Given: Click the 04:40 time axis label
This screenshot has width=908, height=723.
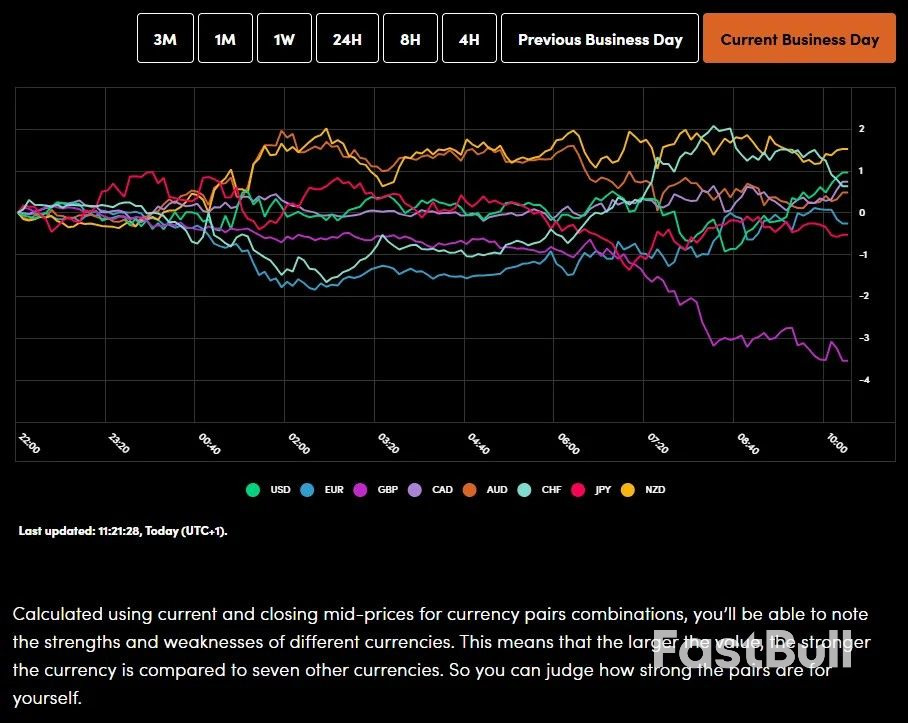Looking at the screenshot, I should [478, 443].
